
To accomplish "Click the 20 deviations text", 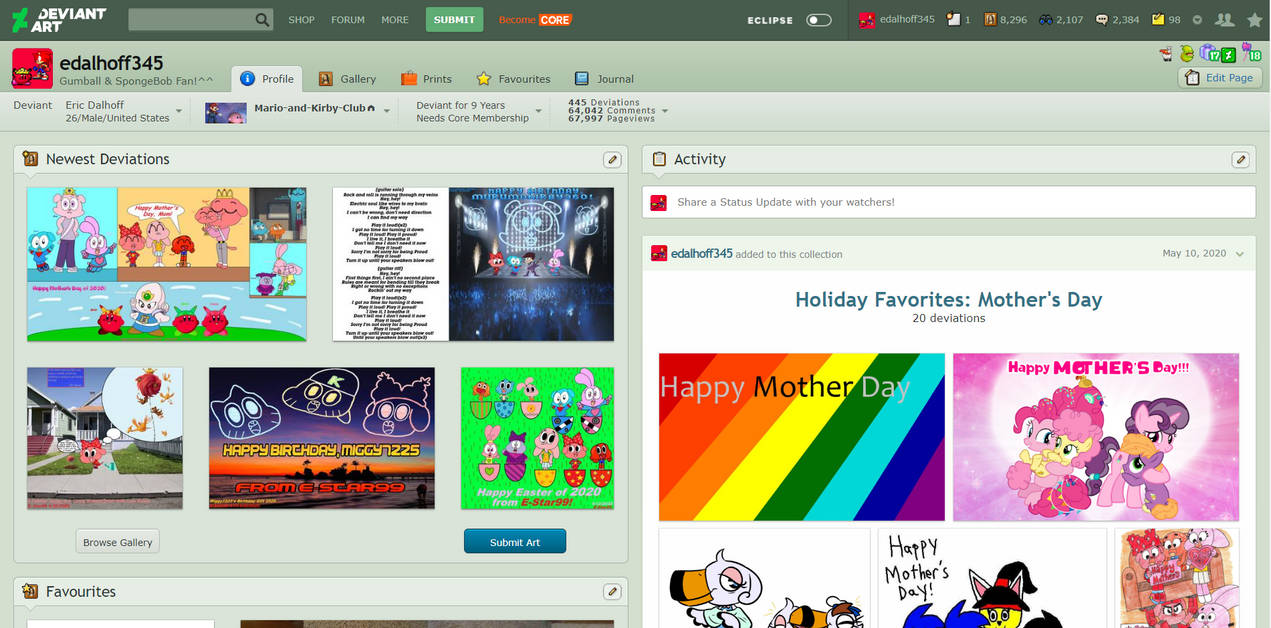I will (x=948, y=319).
